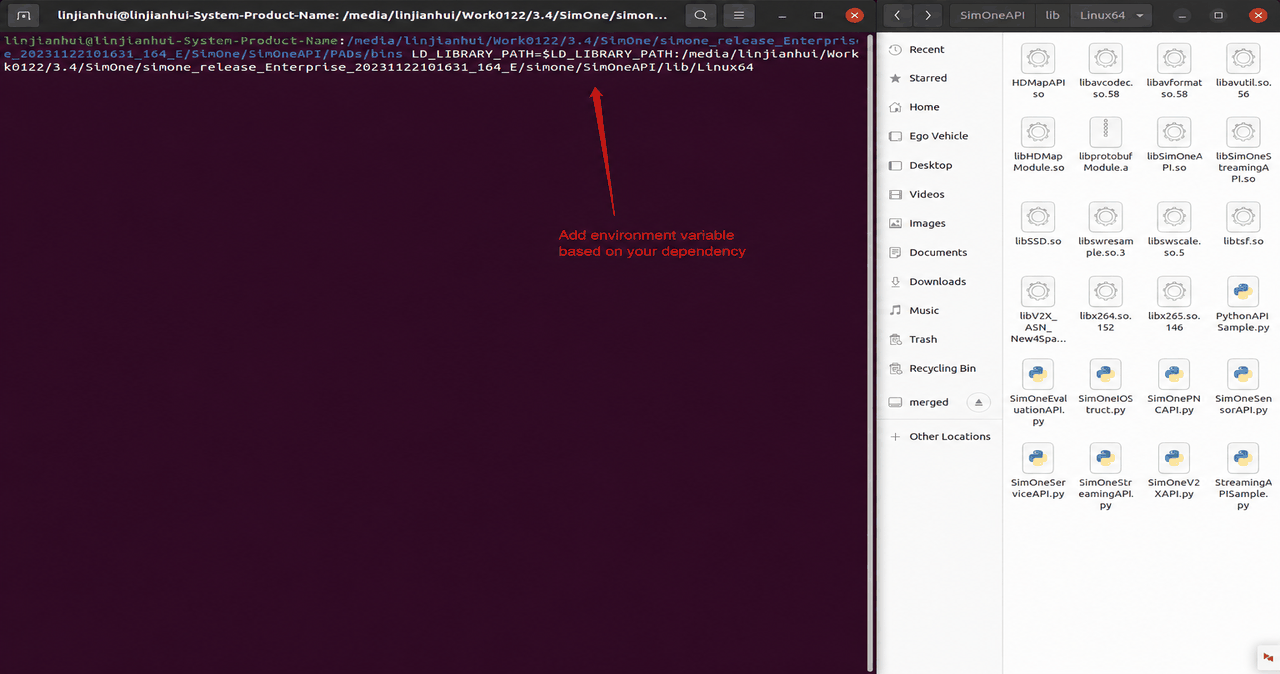1280x674 pixels.
Task: Open Recycling Bin in sidebar
Action: click(940, 368)
